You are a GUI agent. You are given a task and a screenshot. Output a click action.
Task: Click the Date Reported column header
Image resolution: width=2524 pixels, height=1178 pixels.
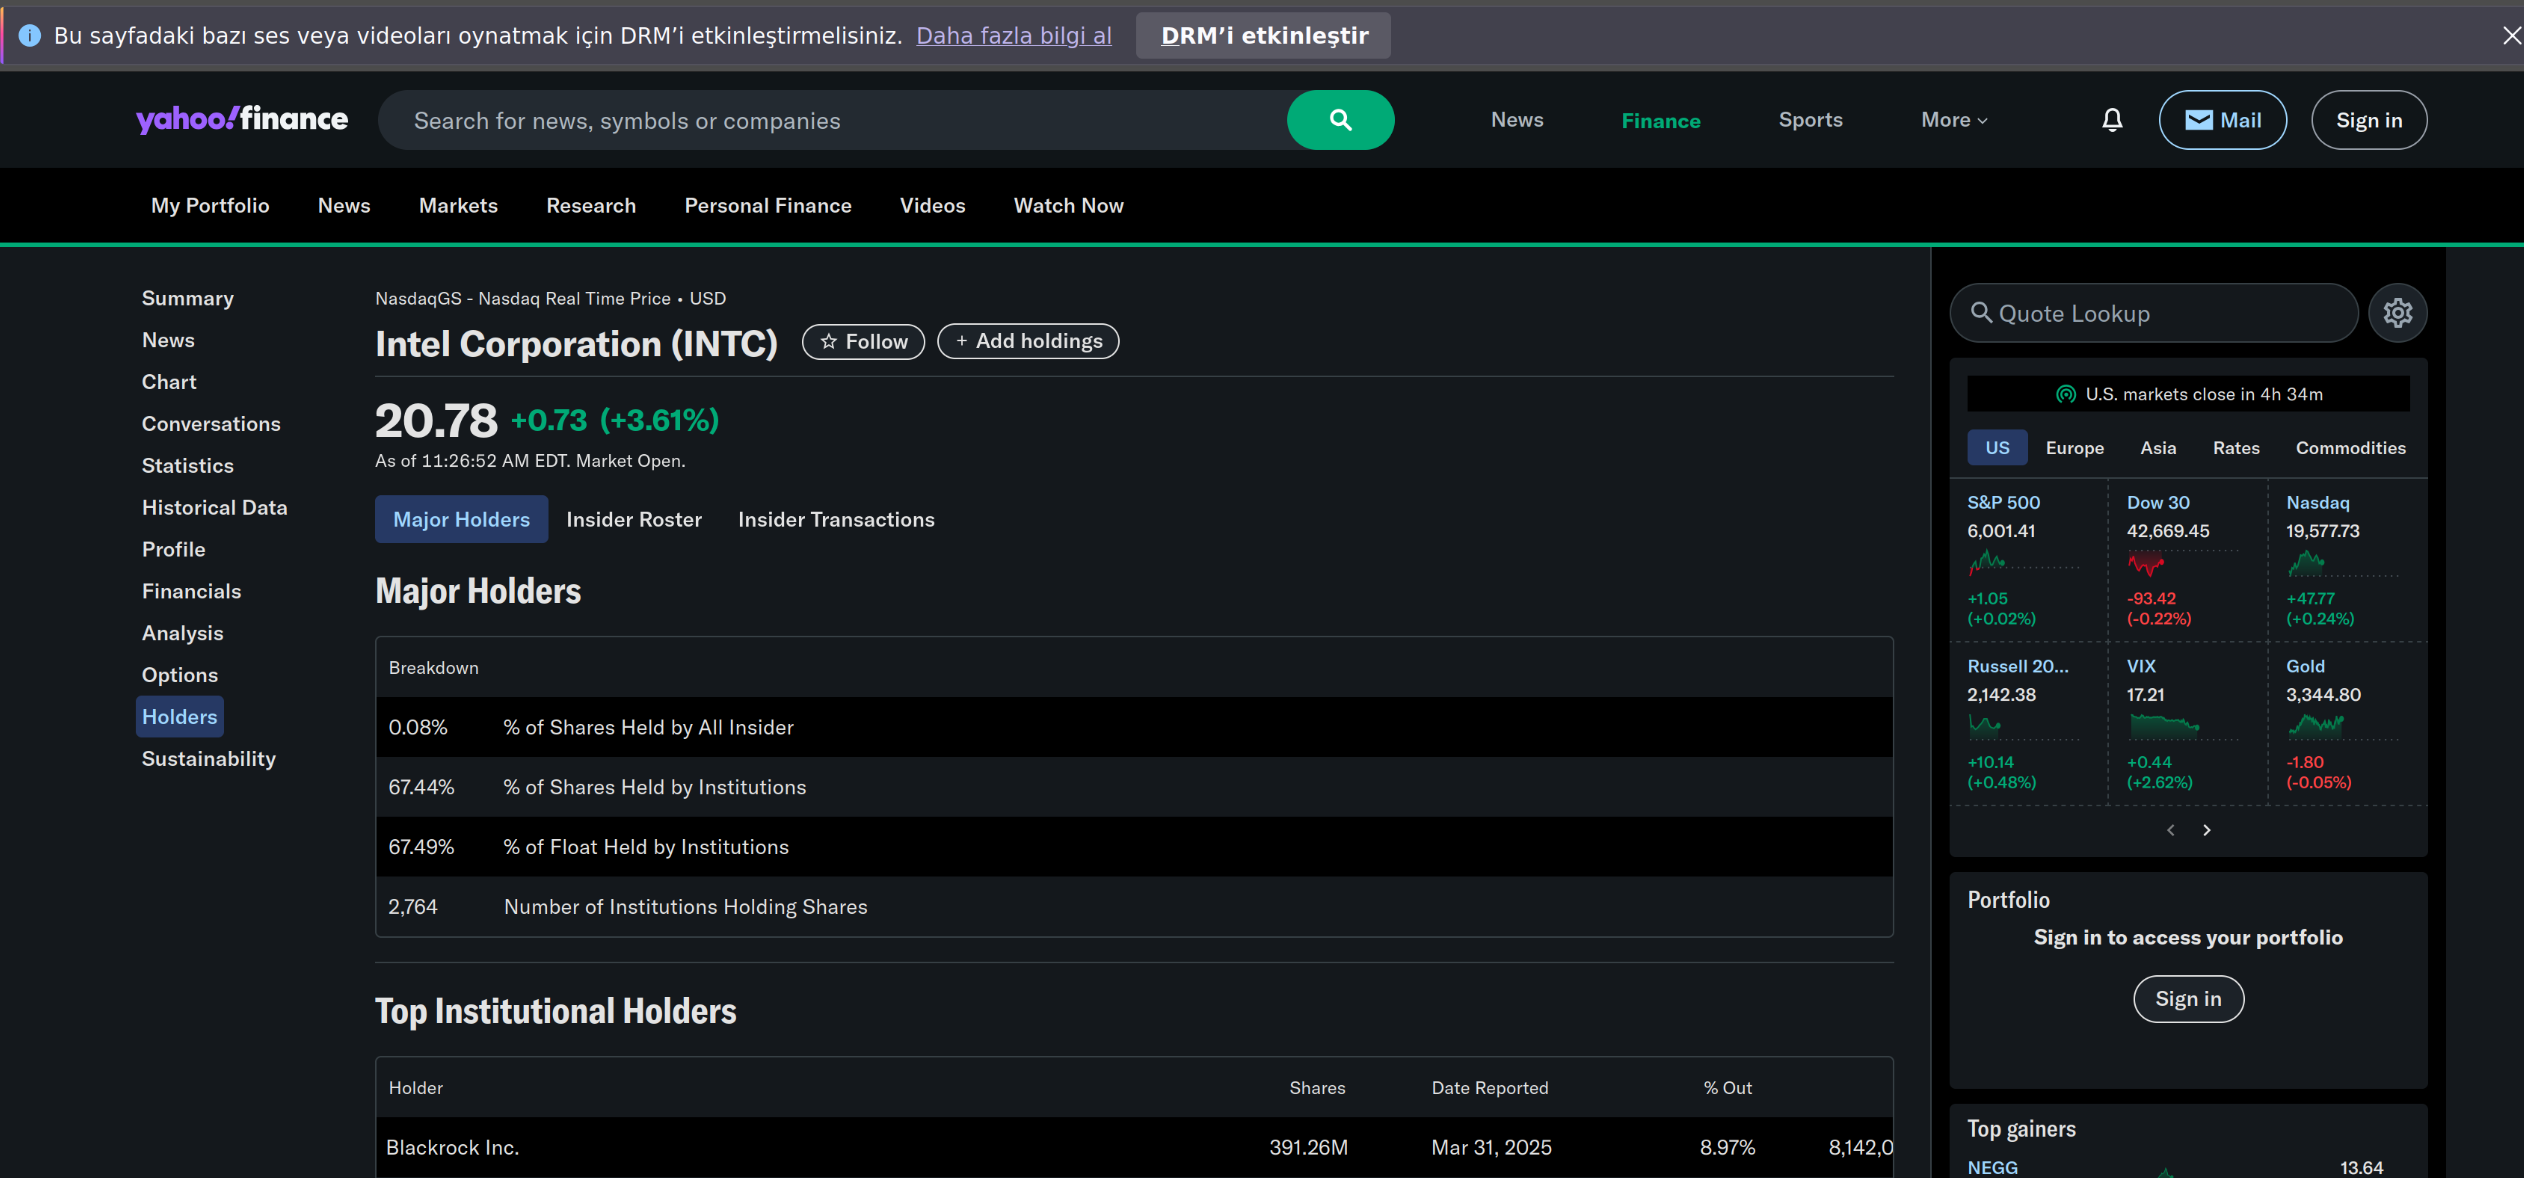[1490, 1088]
